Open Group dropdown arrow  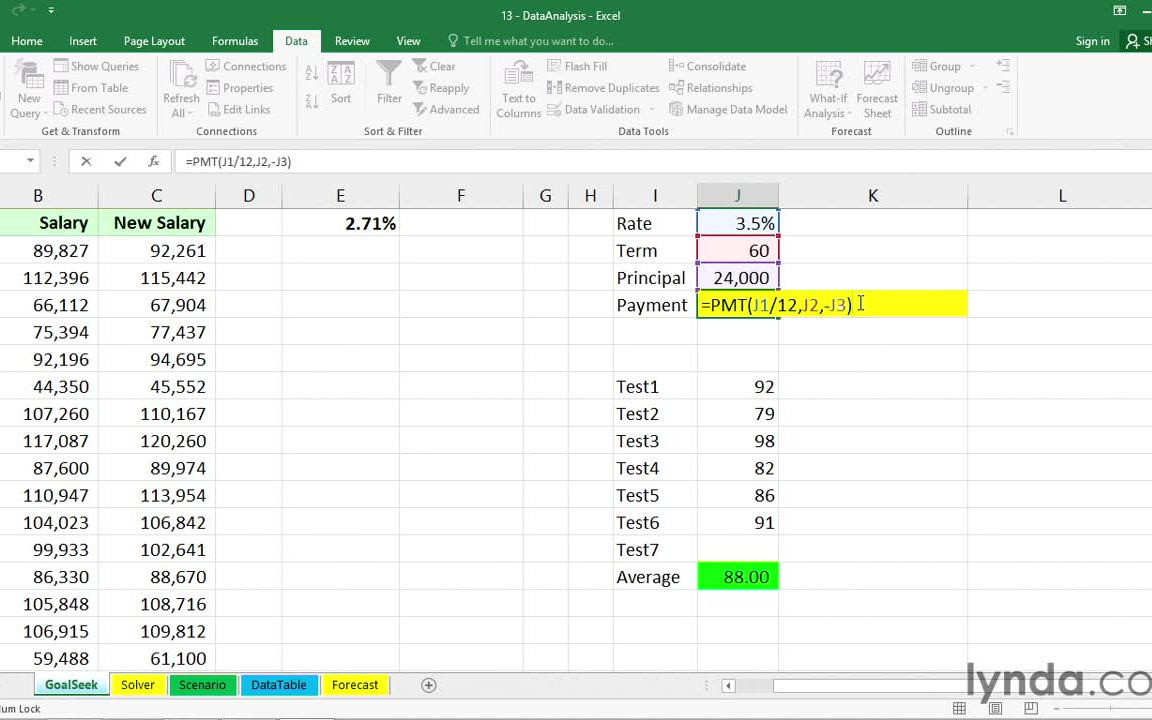coord(972,66)
